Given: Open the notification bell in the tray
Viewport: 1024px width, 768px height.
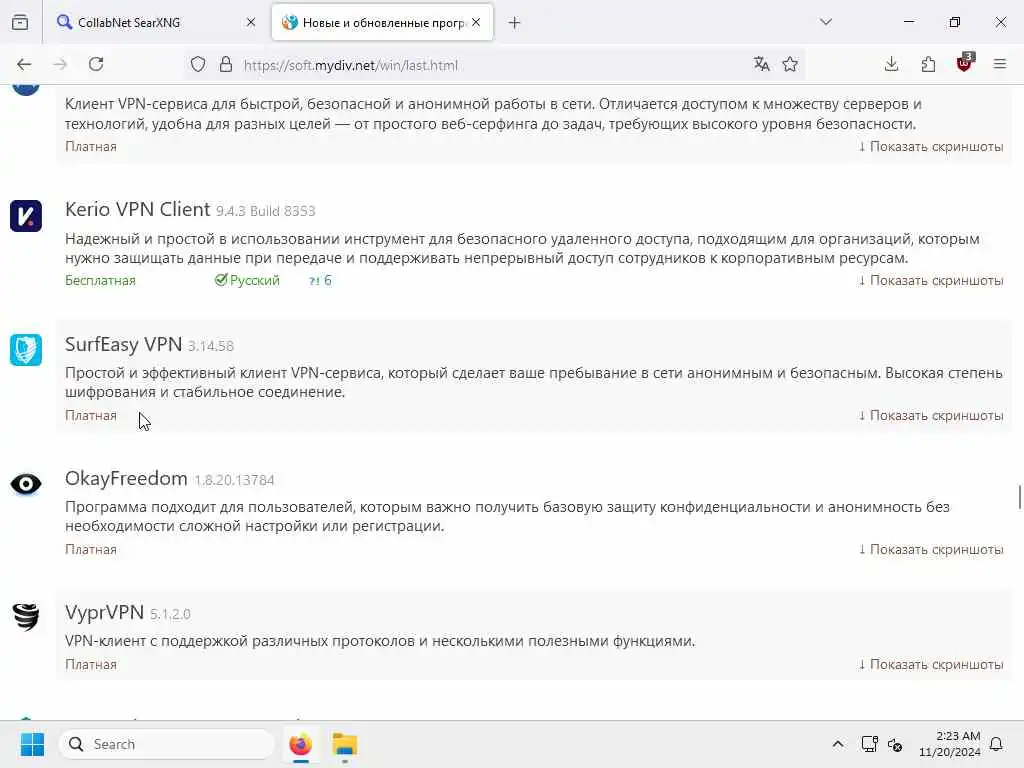Looking at the screenshot, I should (x=997, y=744).
